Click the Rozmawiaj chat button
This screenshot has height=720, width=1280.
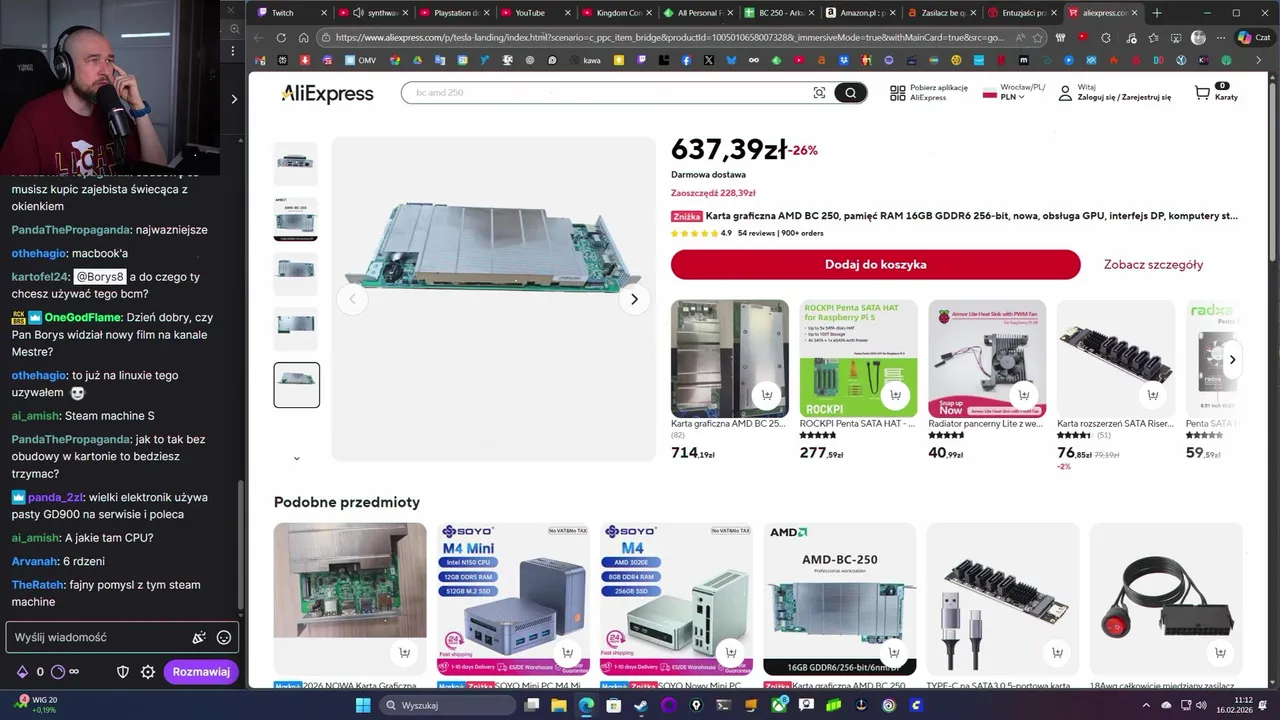point(201,672)
